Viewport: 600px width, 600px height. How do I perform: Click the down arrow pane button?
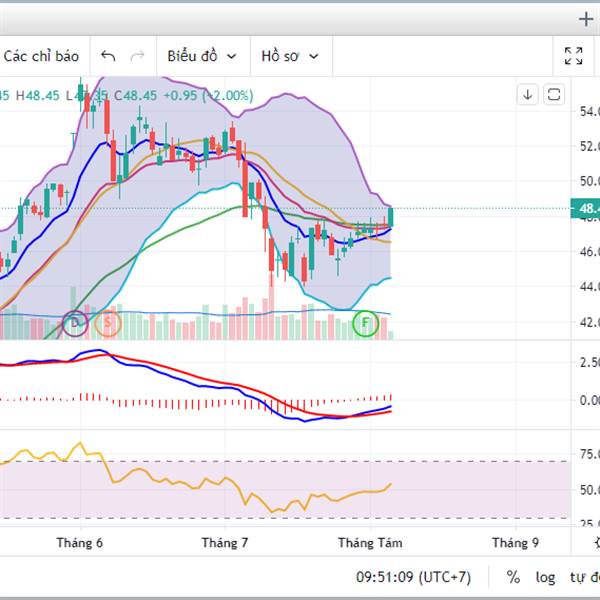(528, 95)
